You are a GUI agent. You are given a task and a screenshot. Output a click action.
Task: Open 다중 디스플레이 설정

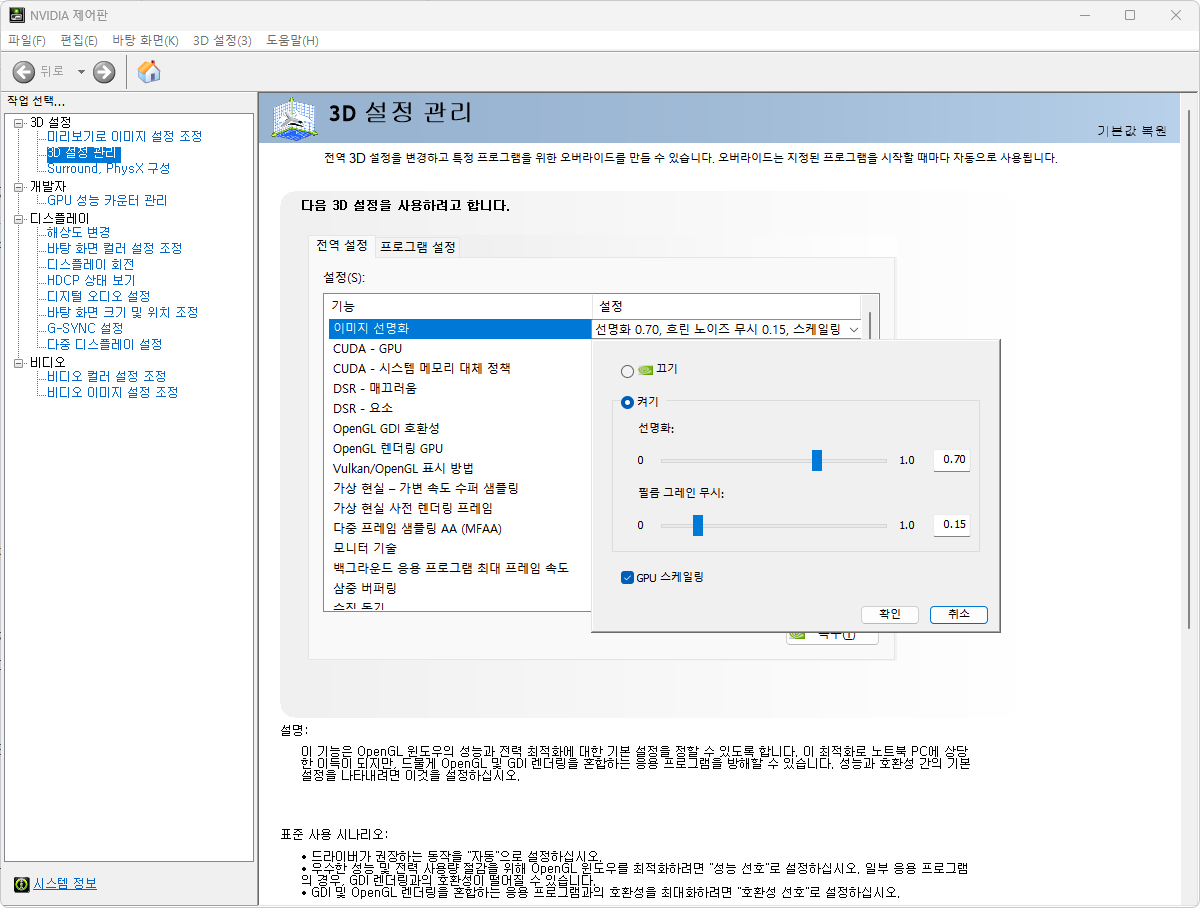[105, 345]
